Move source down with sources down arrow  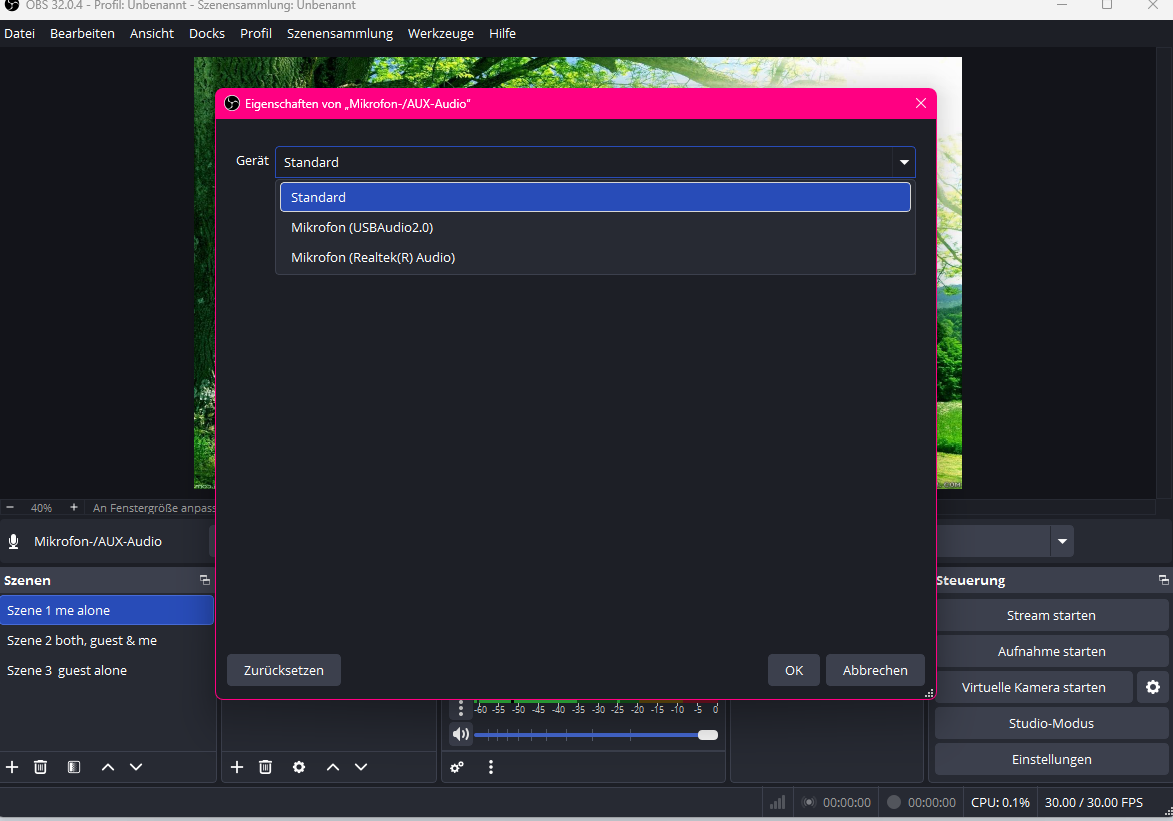click(361, 767)
